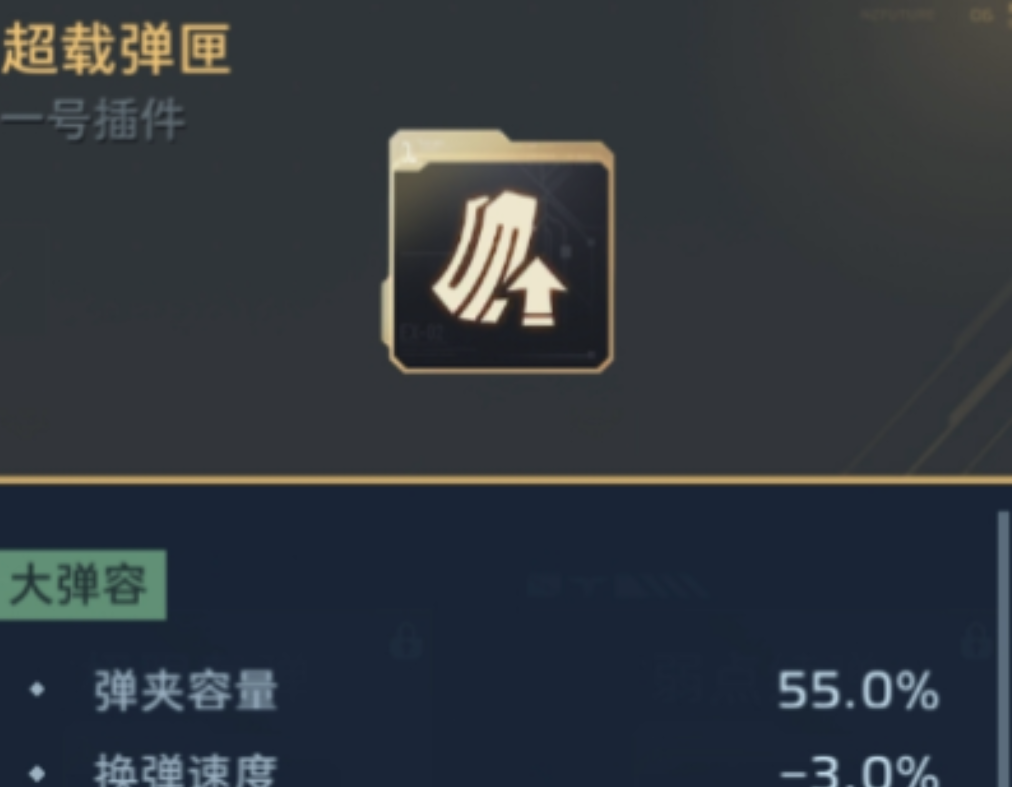1012x787 pixels.
Task: Select the 大弹容 green tag
Action: click(x=83, y=585)
